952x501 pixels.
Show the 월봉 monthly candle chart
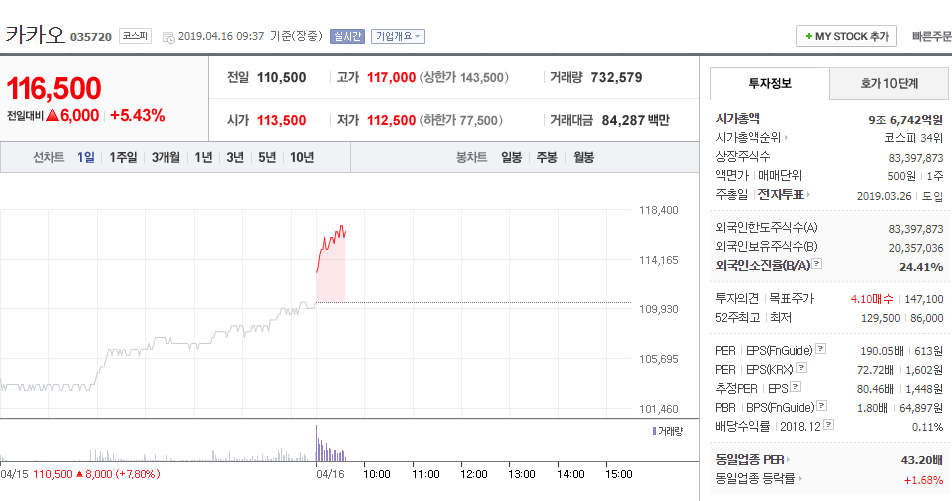[x=583, y=157]
